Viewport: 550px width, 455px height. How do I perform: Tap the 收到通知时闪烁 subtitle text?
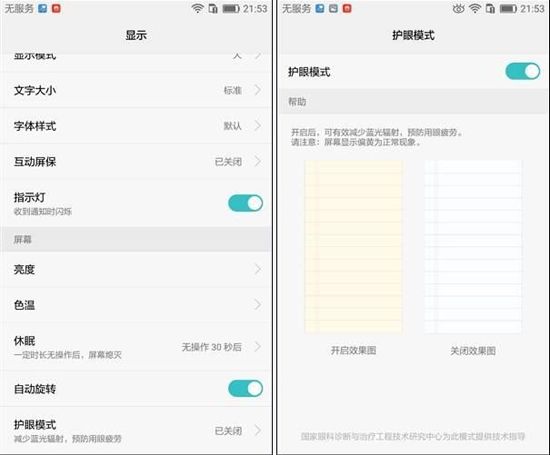tap(43, 211)
